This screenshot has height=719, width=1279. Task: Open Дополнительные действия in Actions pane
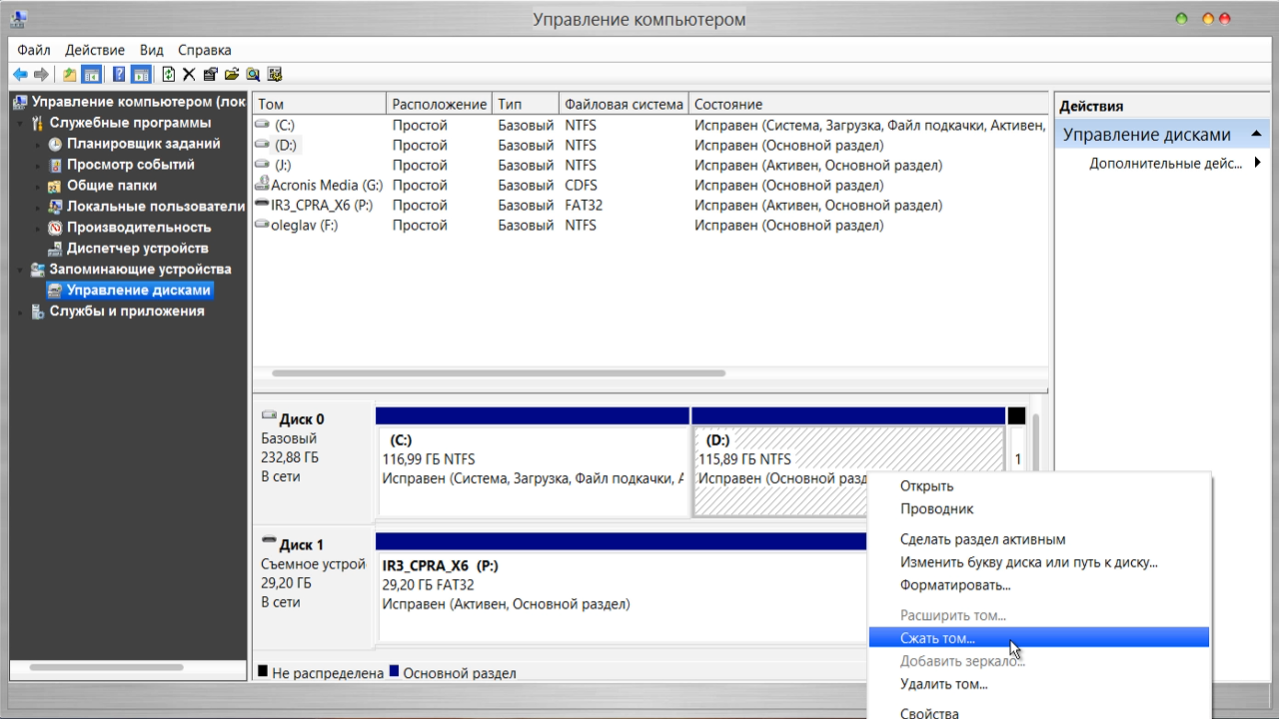[x=1165, y=163]
